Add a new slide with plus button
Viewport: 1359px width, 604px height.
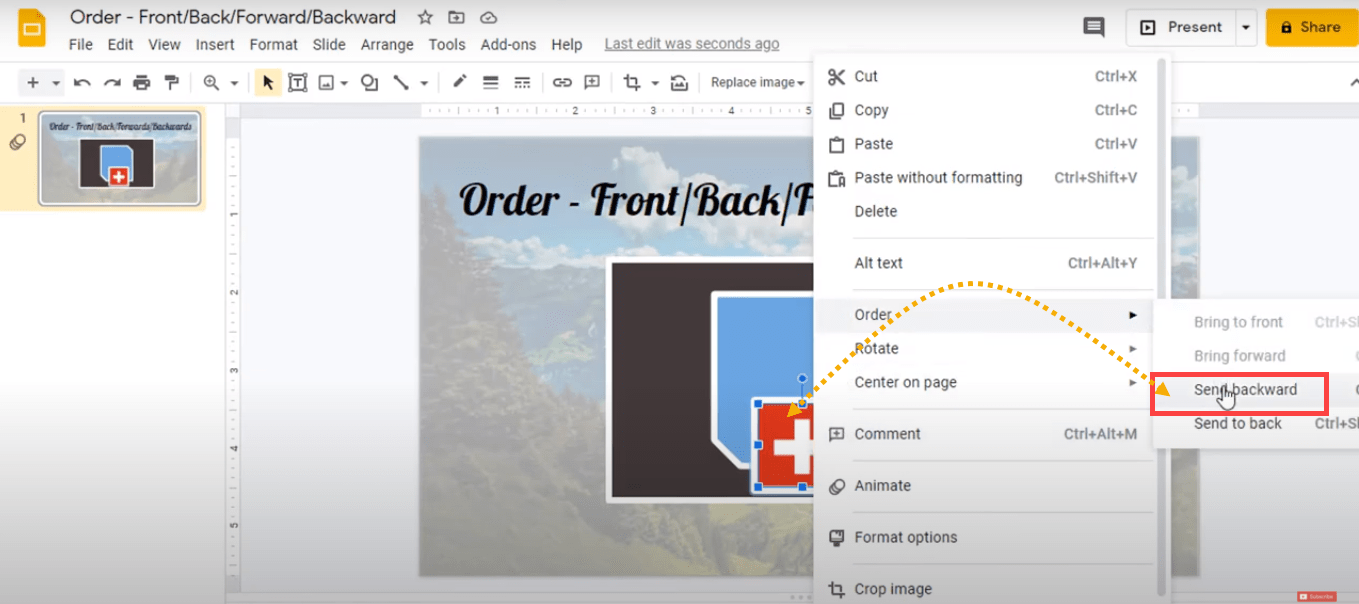pyautogui.click(x=33, y=82)
